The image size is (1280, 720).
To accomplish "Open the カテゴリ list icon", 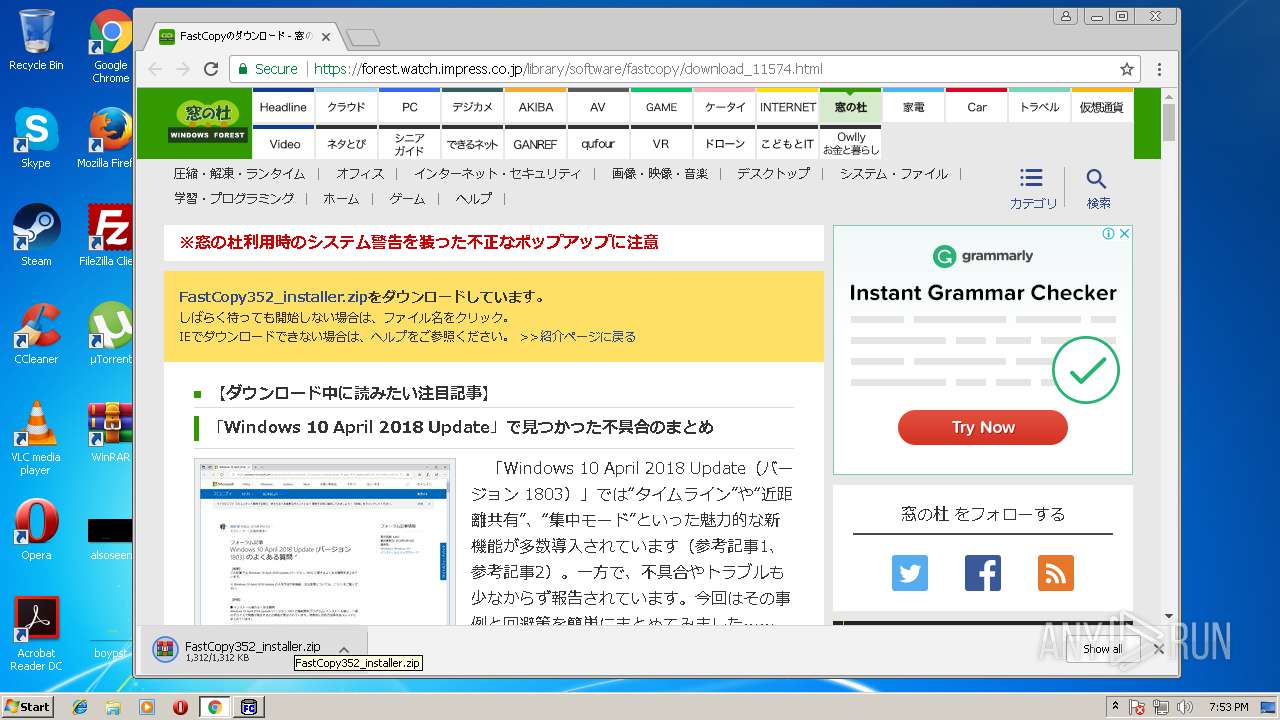I will pos(1032,188).
